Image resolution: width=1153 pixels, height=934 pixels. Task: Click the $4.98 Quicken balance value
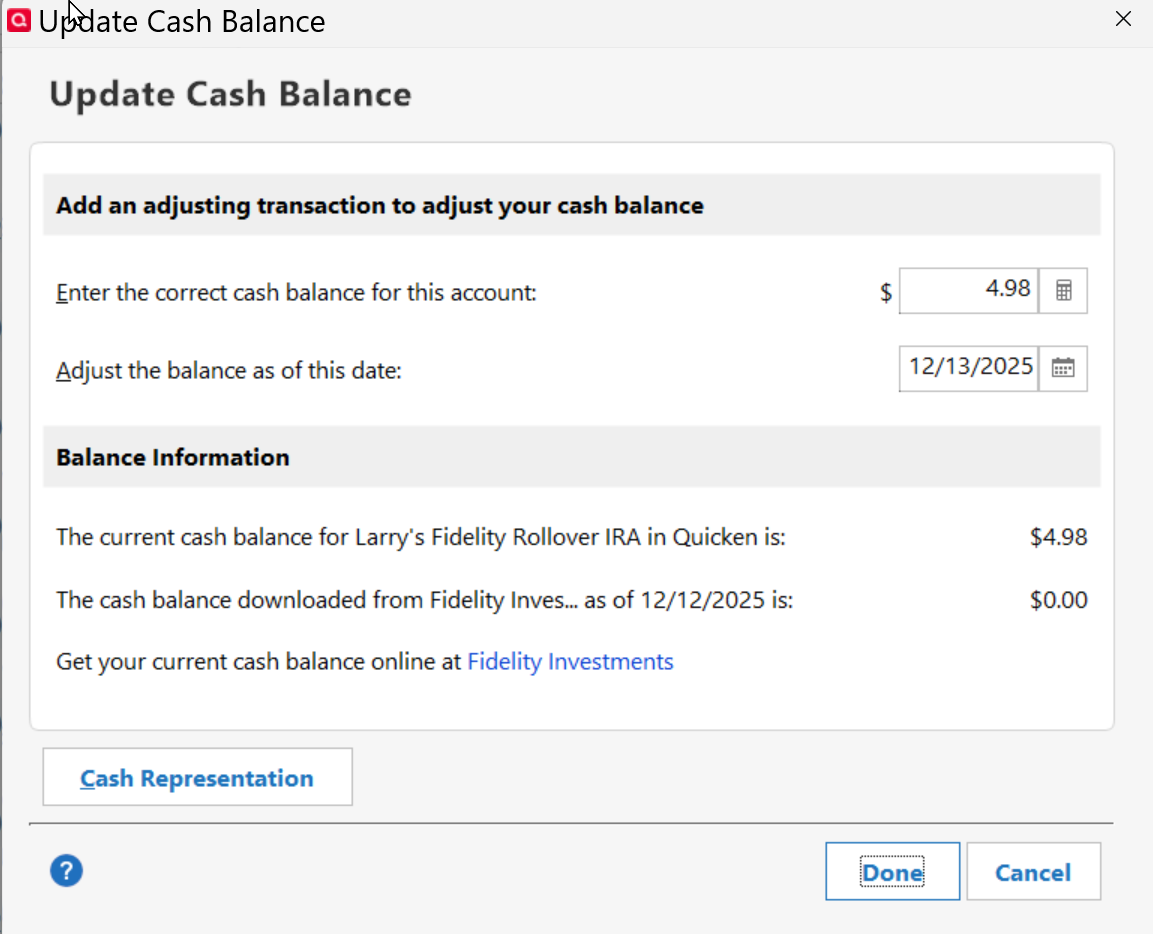1058,537
